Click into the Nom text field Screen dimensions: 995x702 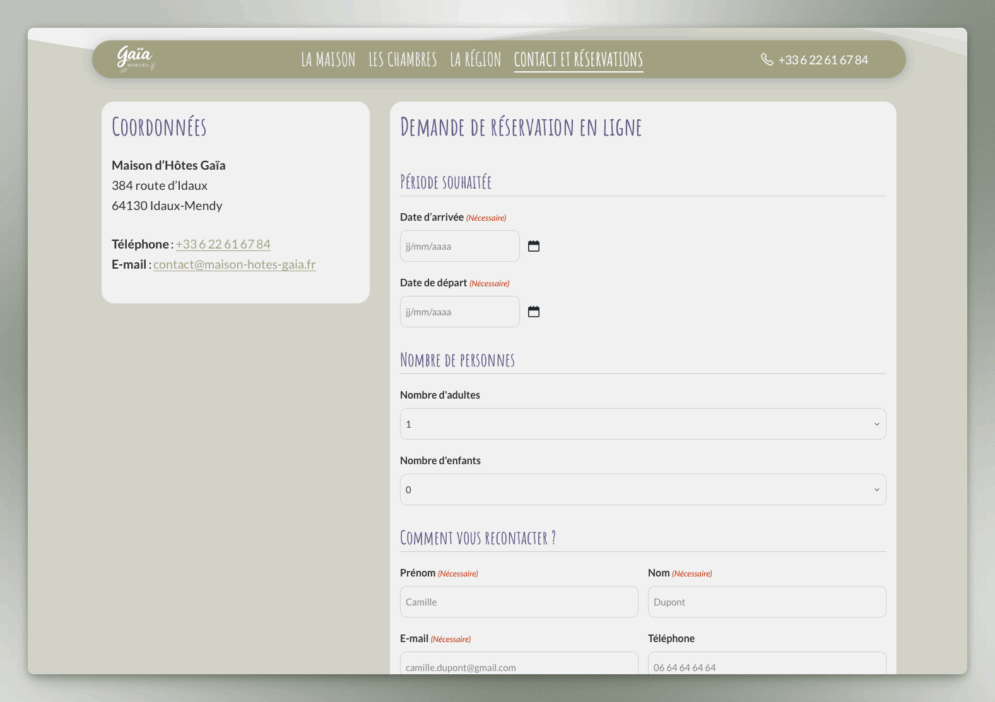(x=766, y=602)
